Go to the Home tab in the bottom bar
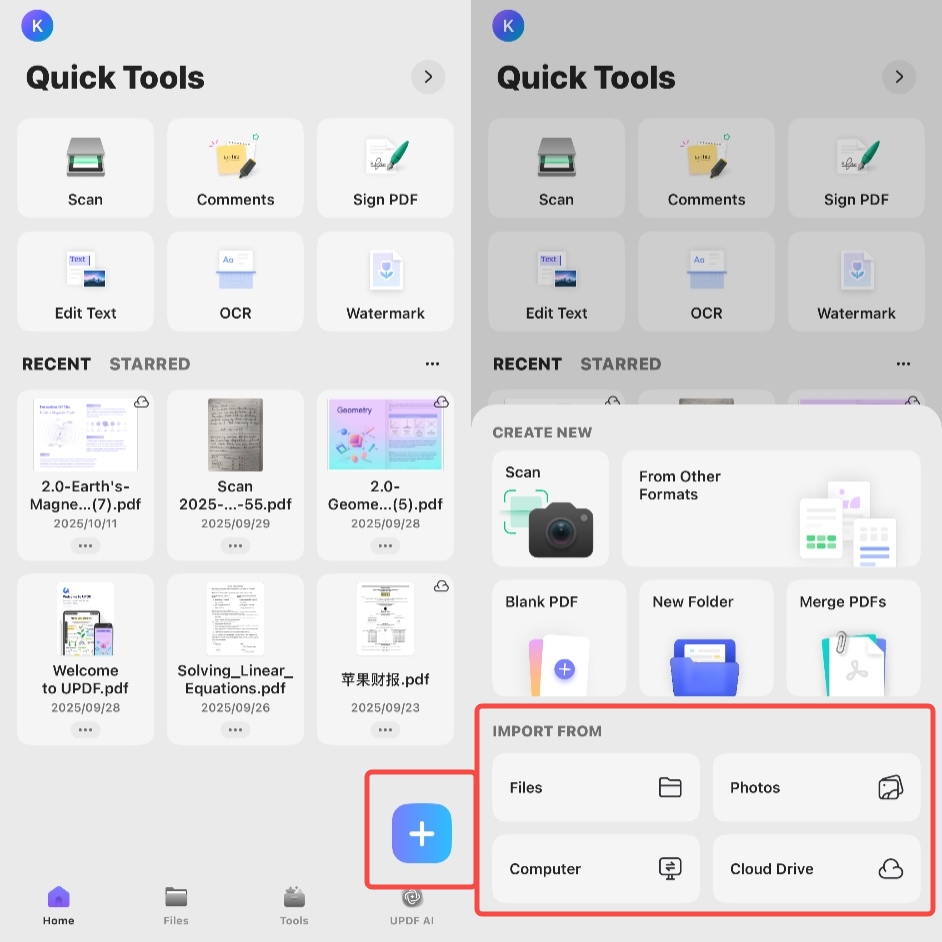This screenshot has width=942, height=942. pos(58,906)
